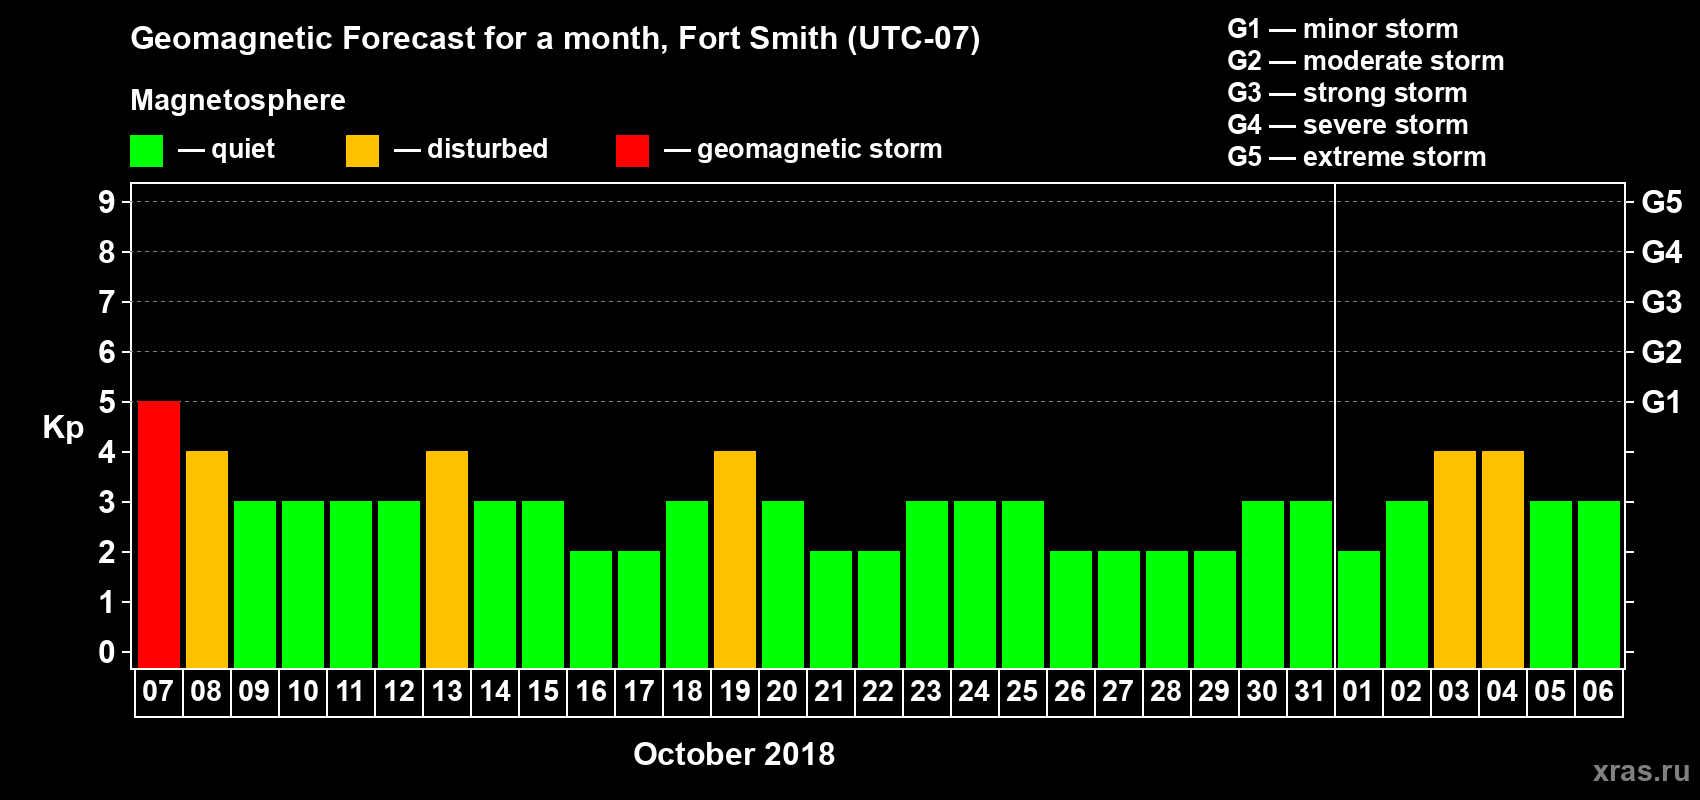Click date label 08 on the axis

point(206,691)
